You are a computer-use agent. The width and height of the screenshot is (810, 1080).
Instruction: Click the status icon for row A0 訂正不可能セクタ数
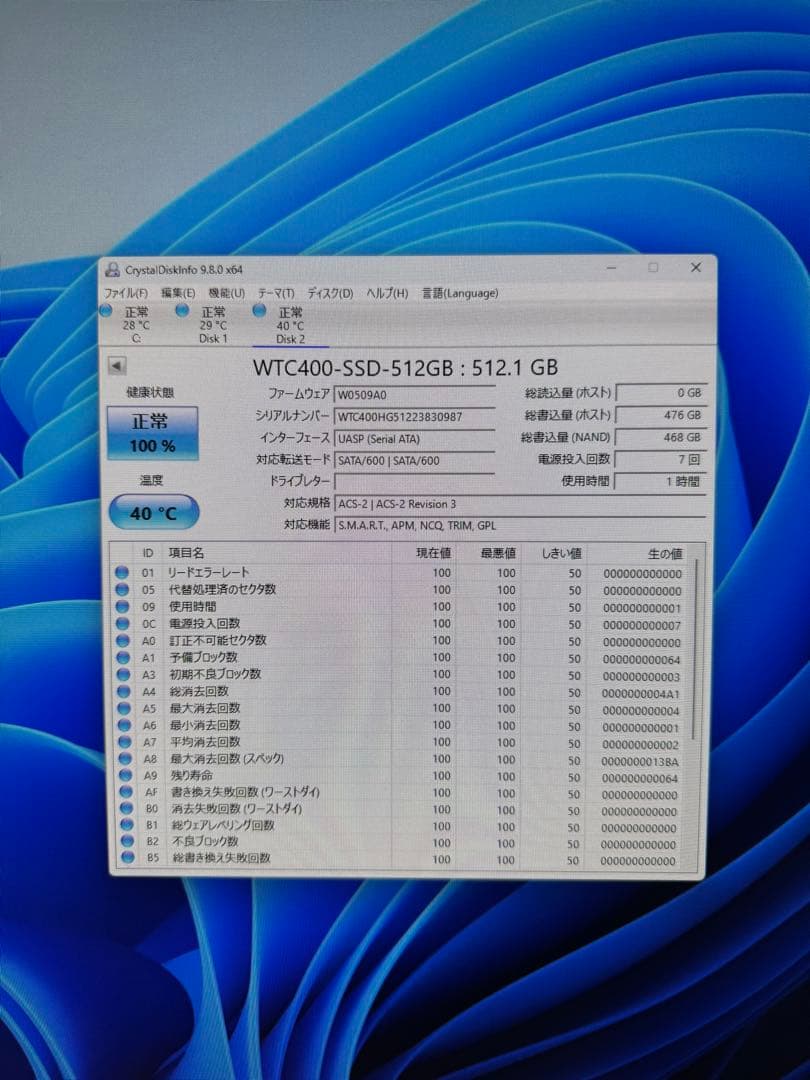point(123,641)
